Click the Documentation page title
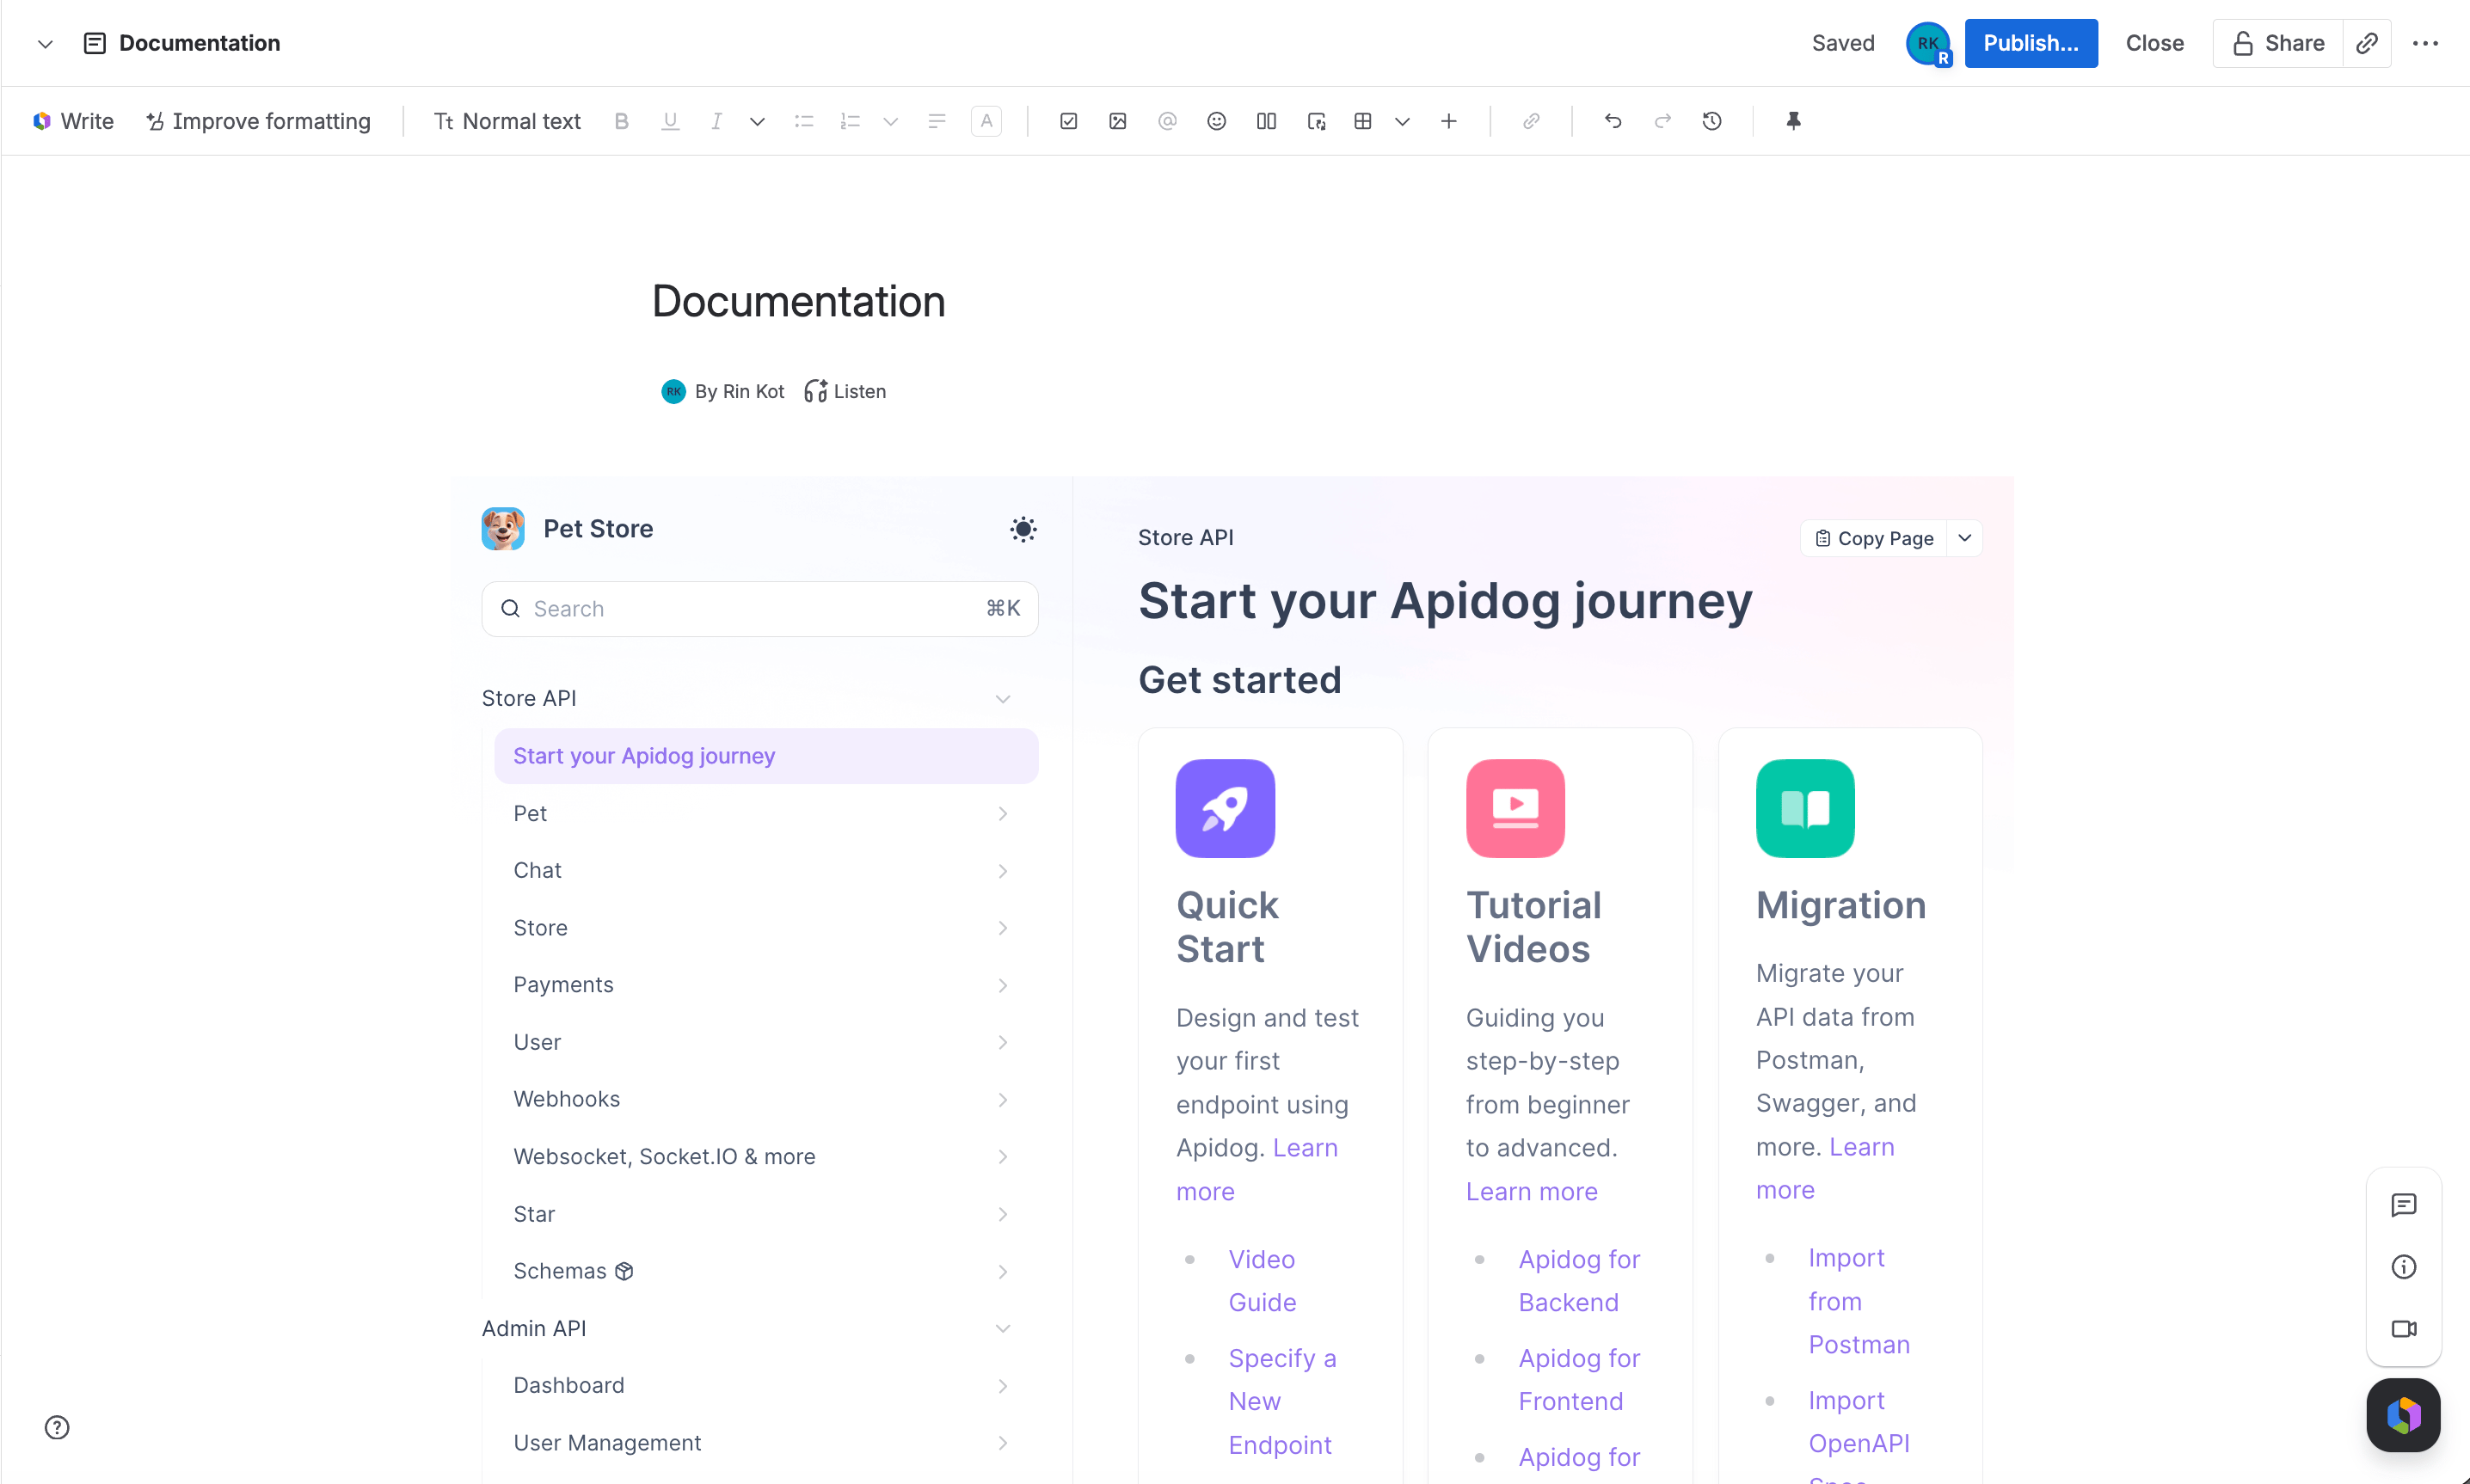This screenshot has height=1484, width=2470. coord(798,301)
